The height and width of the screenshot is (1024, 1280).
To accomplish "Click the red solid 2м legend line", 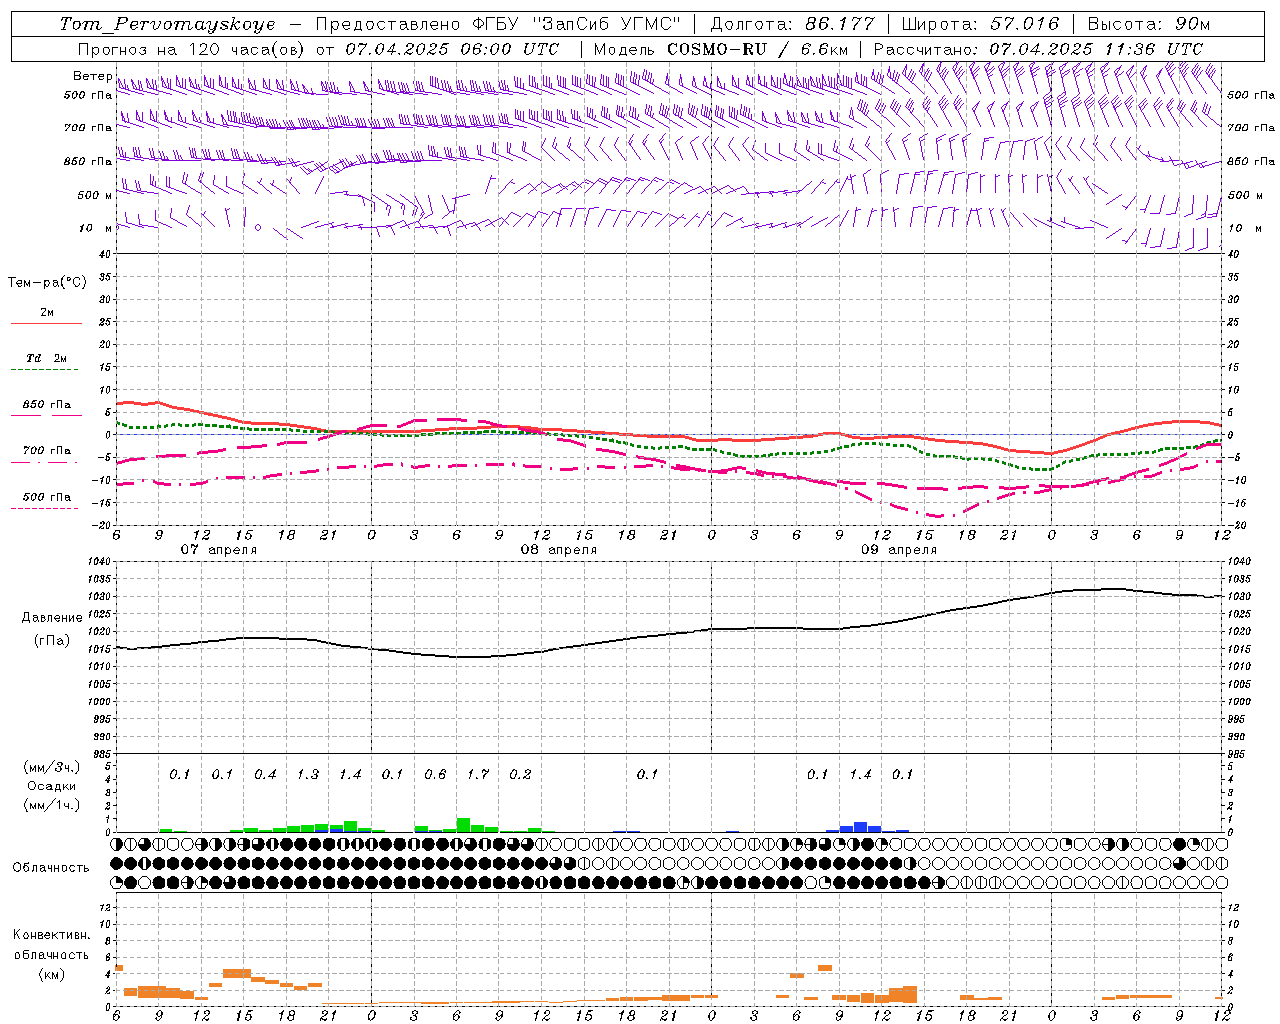I will point(46,323).
